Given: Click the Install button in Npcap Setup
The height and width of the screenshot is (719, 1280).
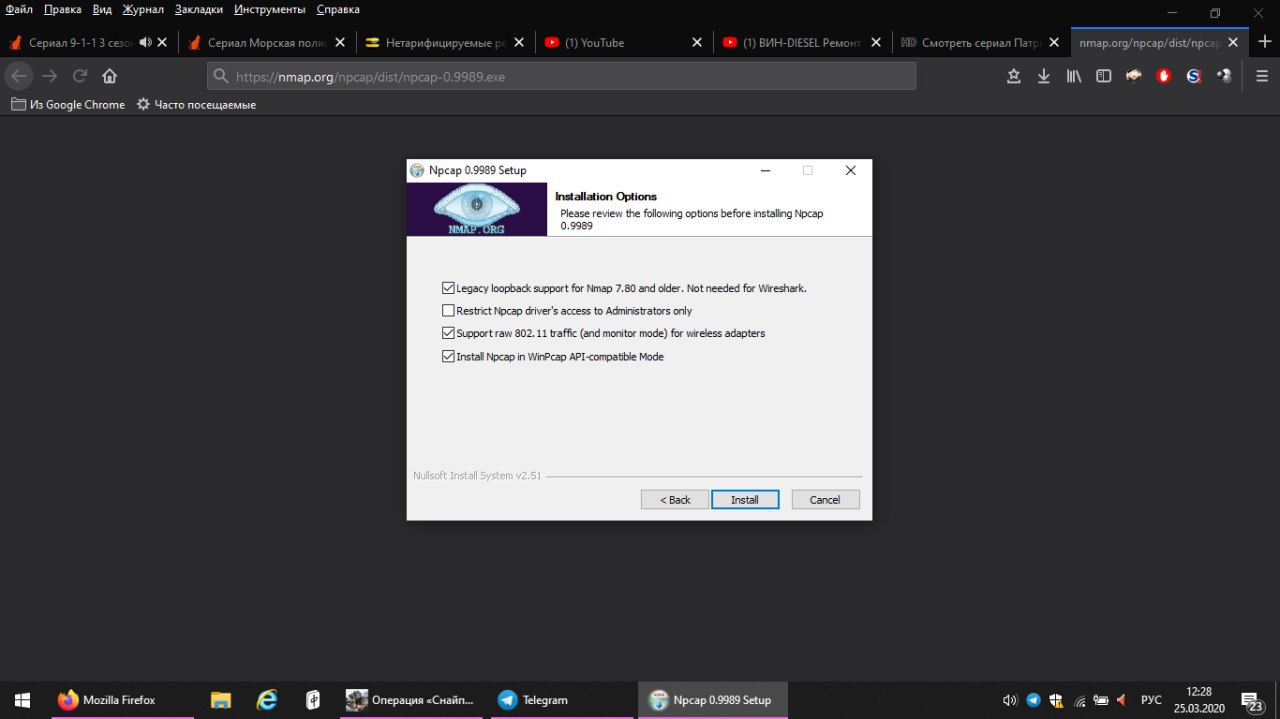Looking at the screenshot, I should click(745, 500).
